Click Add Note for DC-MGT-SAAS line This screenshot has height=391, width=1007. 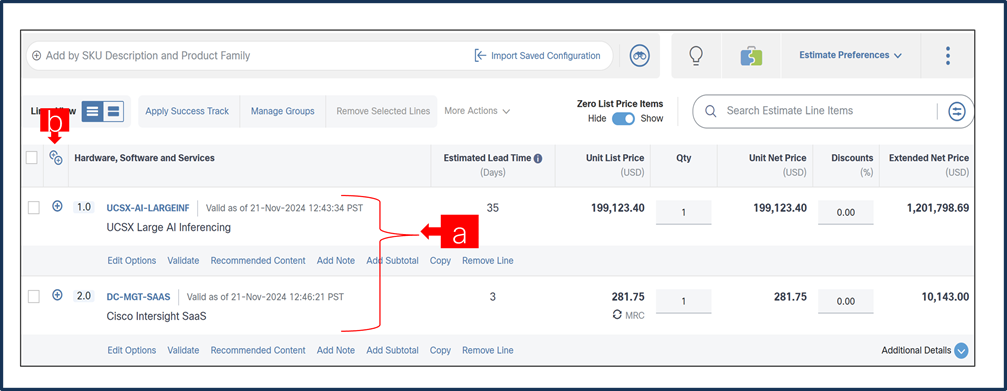pos(336,351)
